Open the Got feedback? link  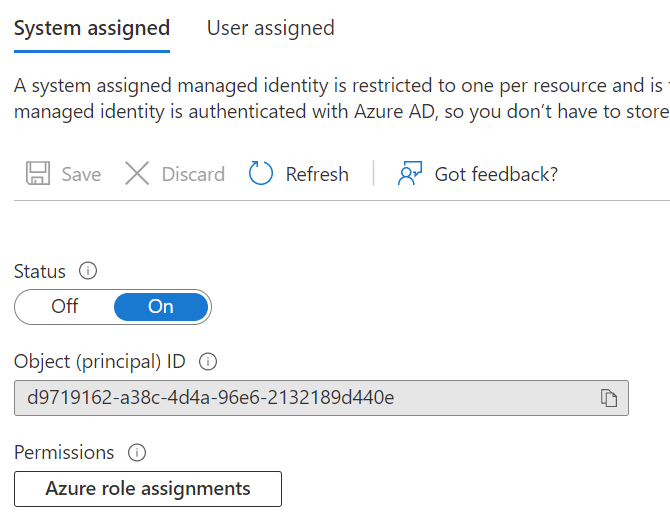tap(496, 174)
